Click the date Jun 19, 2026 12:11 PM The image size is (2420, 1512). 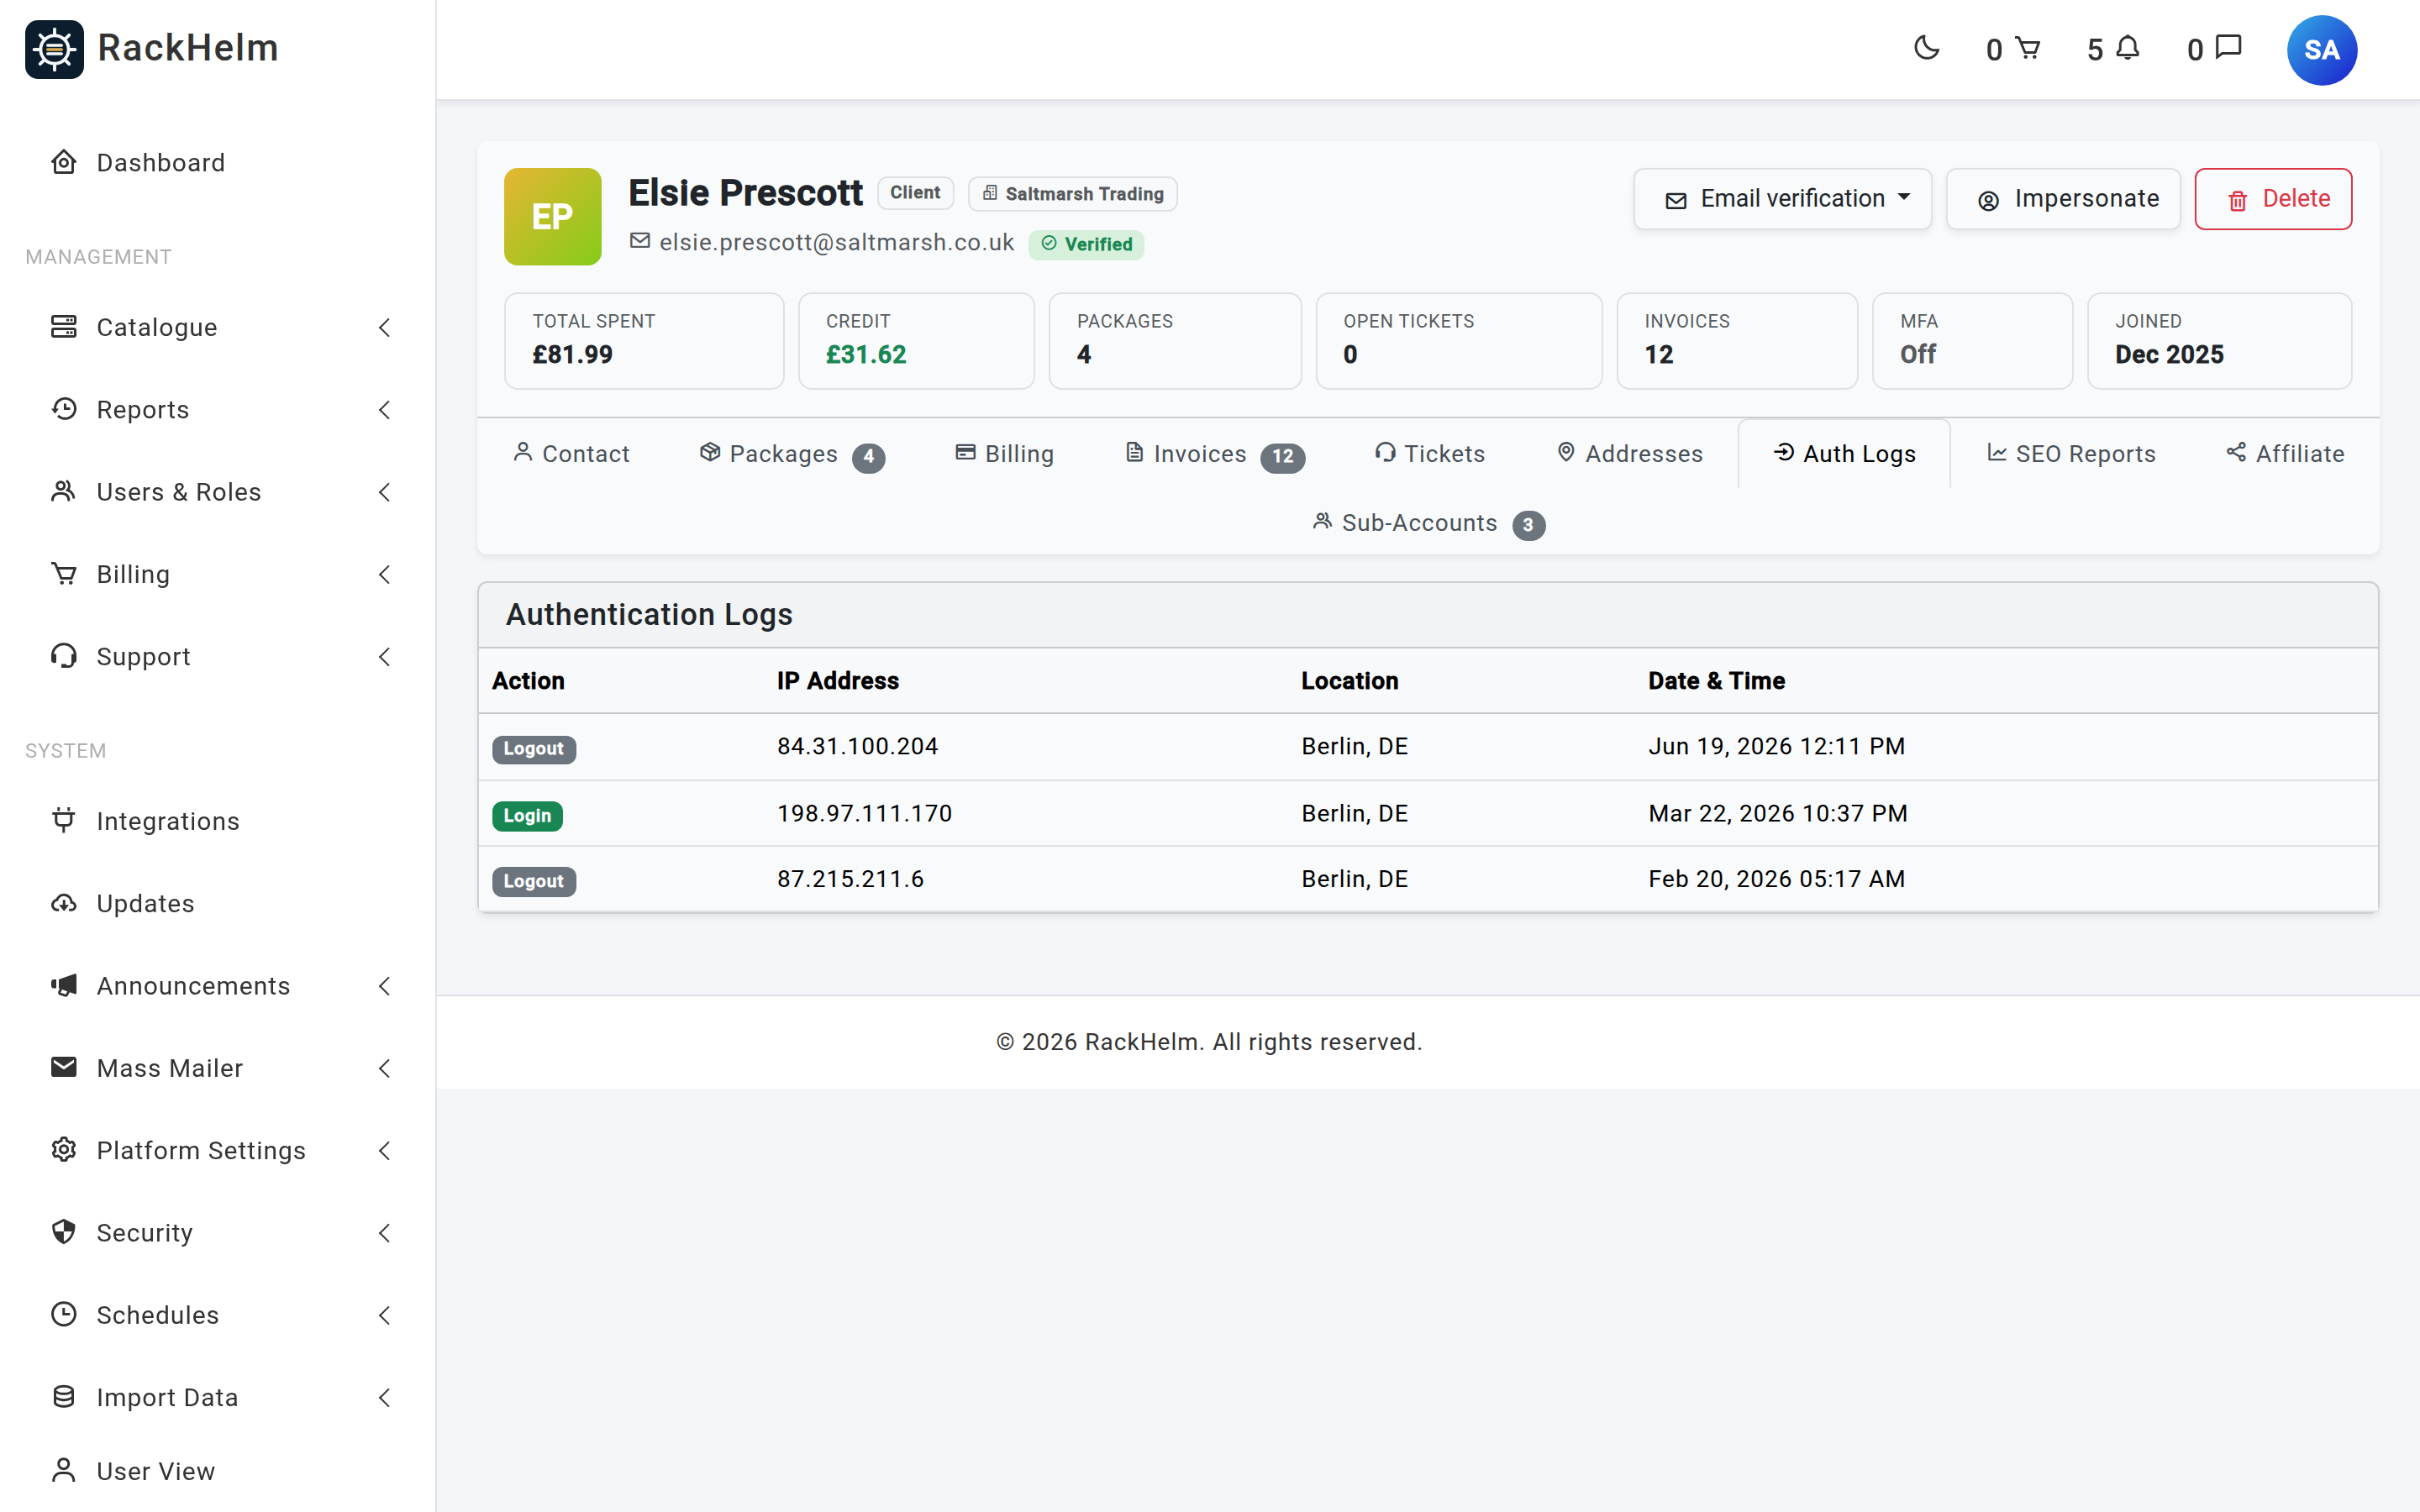pyautogui.click(x=1776, y=746)
